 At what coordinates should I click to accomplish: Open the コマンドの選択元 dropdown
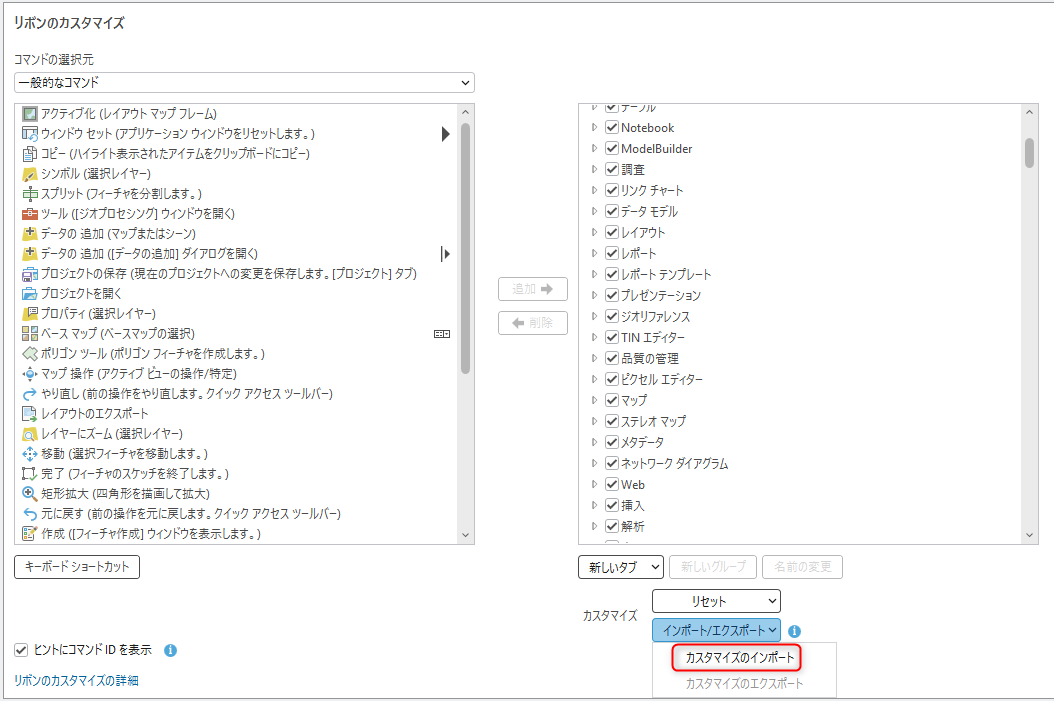pyautogui.click(x=244, y=82)
